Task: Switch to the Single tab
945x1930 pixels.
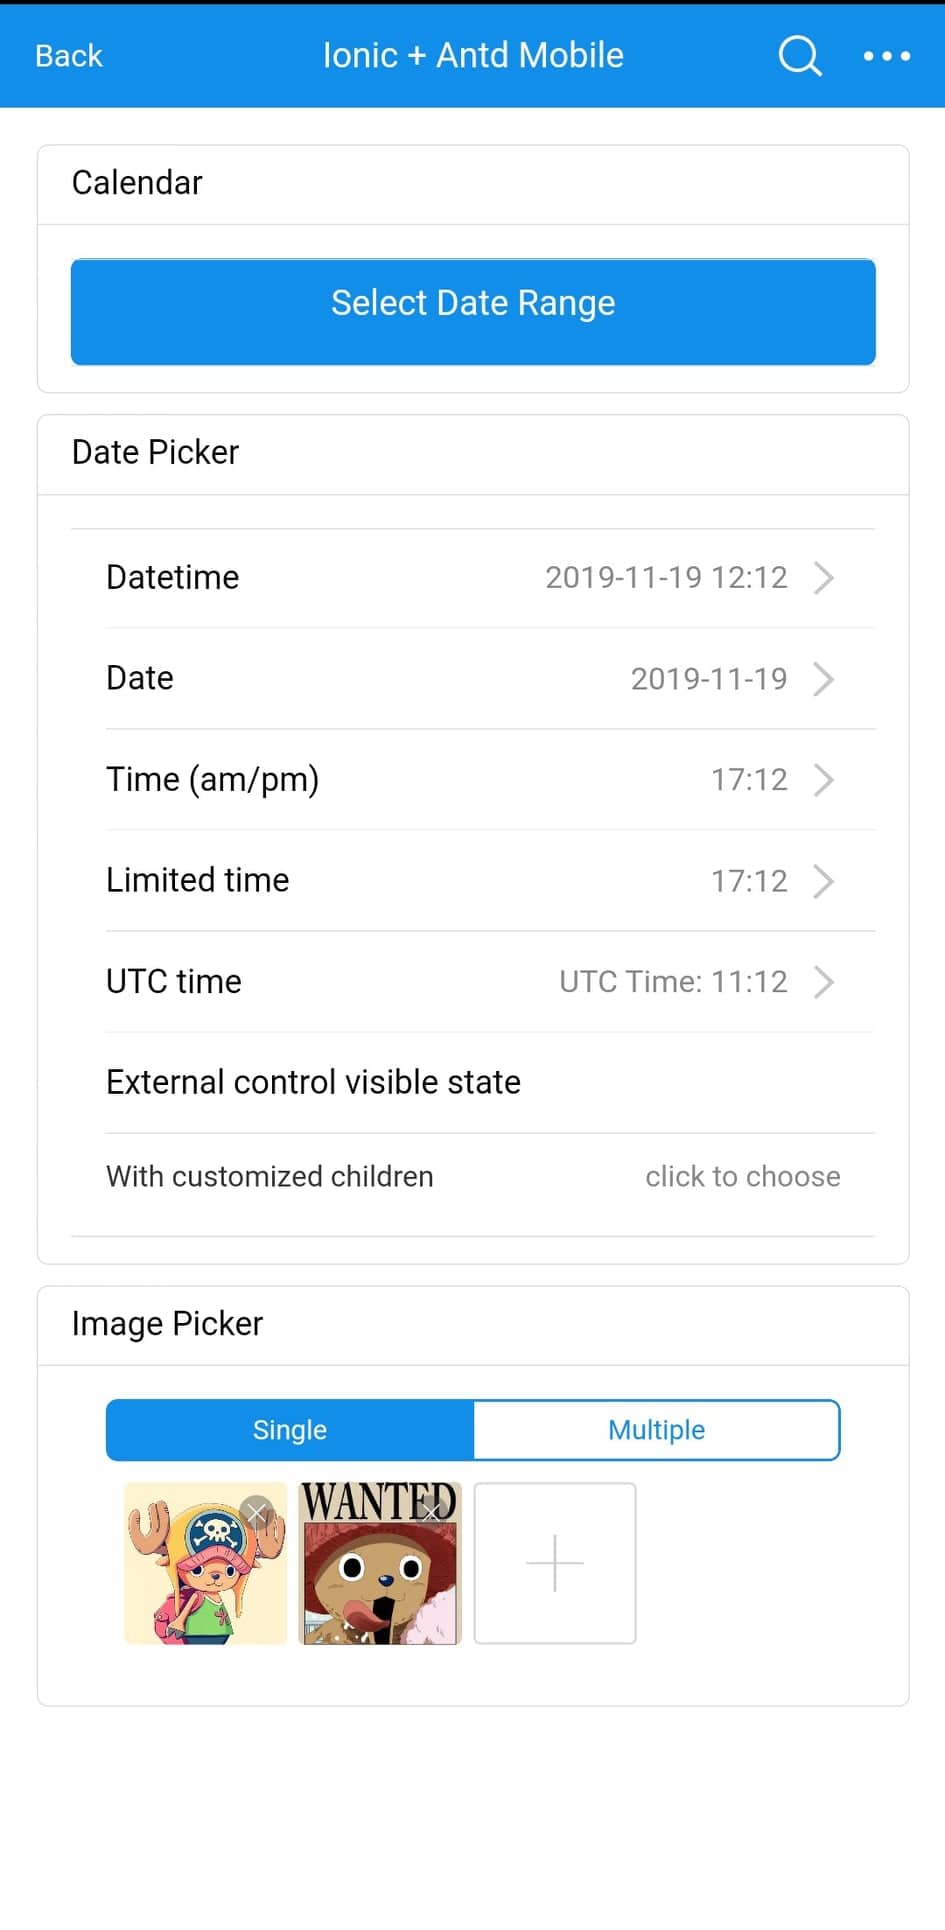Action: (x=290, y=1430)
